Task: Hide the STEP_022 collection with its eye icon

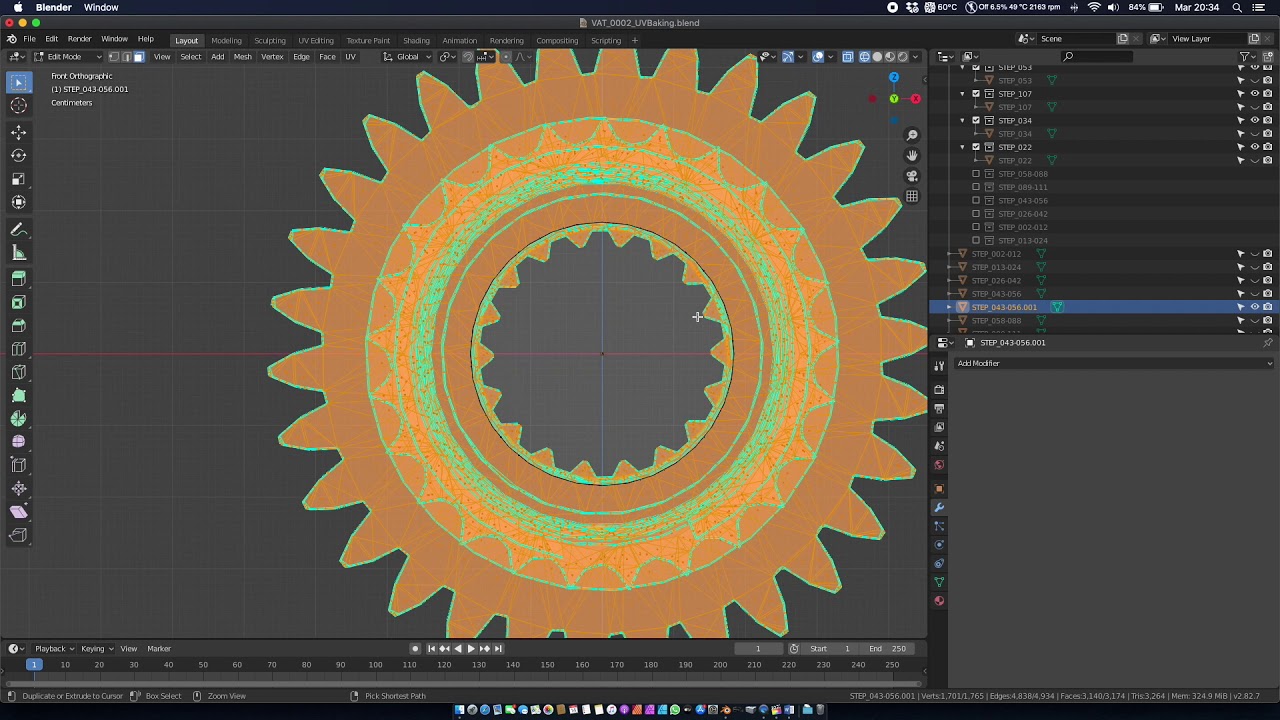Action: coord(1255,147)
